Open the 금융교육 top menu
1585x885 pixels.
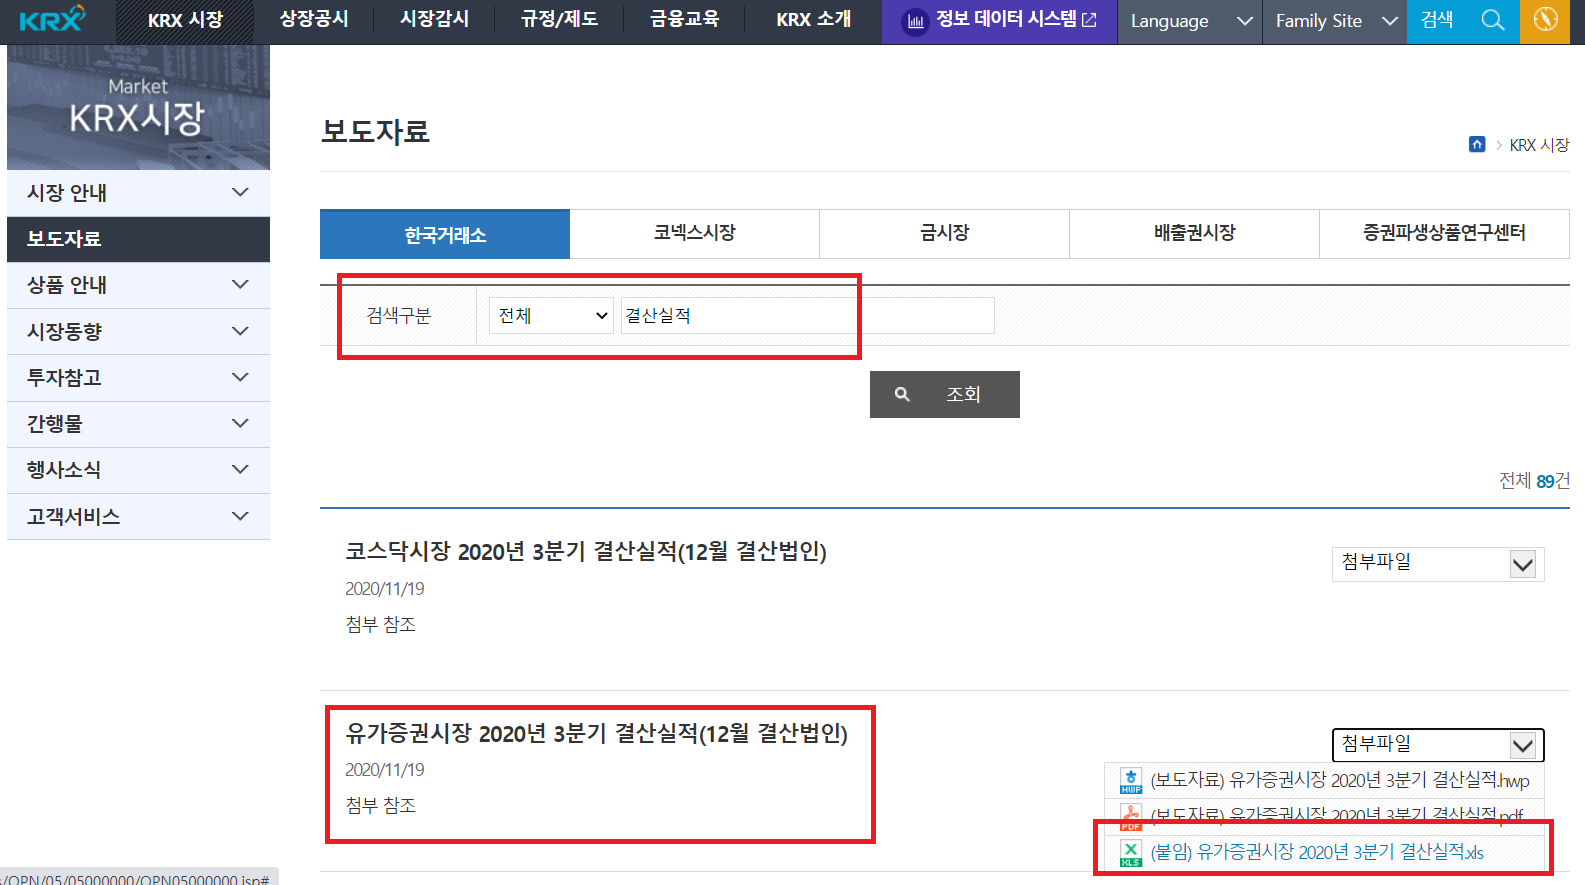click(684, 19)
